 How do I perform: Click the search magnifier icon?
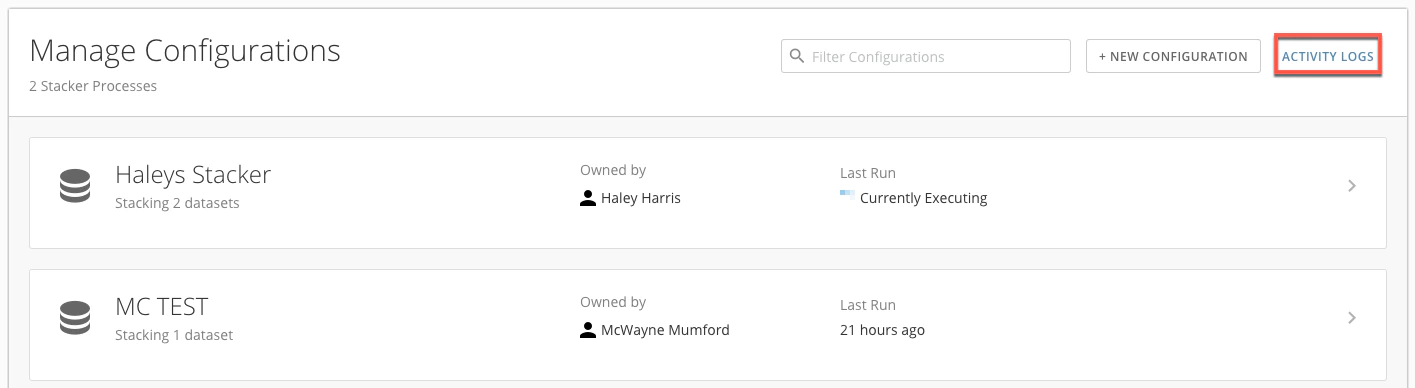[x=797, y=56]
